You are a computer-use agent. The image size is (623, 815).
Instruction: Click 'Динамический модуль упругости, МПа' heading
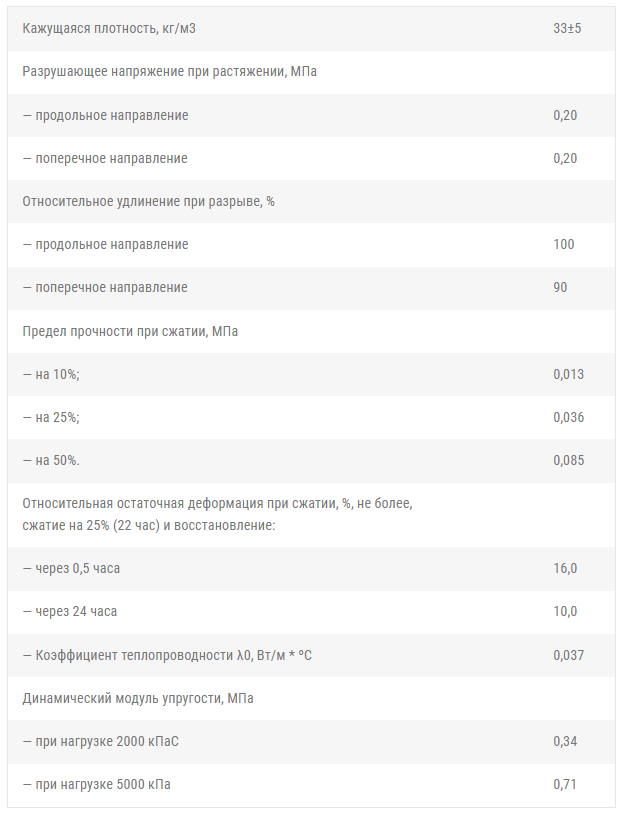(138, 698)
